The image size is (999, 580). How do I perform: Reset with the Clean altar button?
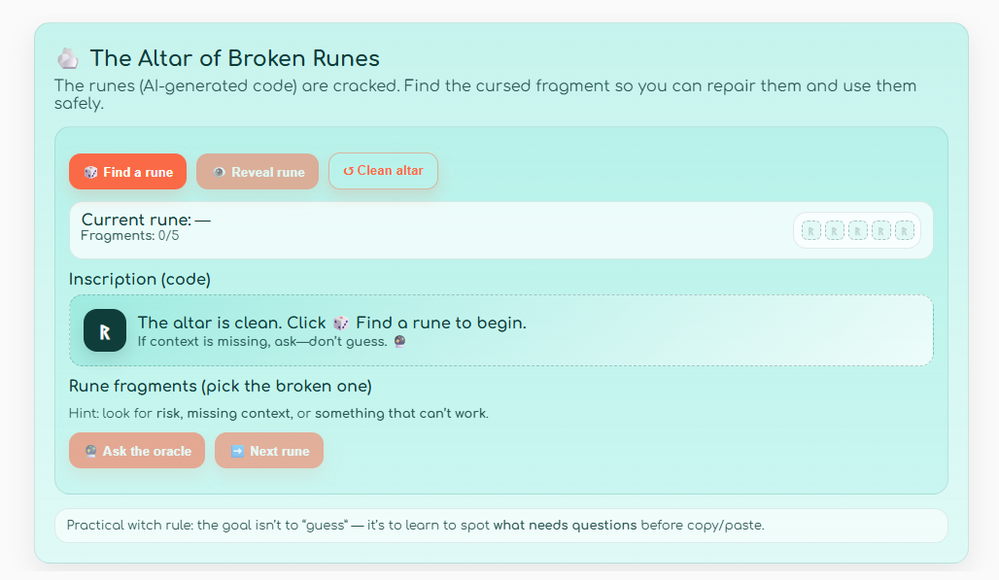tap(383, 171)
